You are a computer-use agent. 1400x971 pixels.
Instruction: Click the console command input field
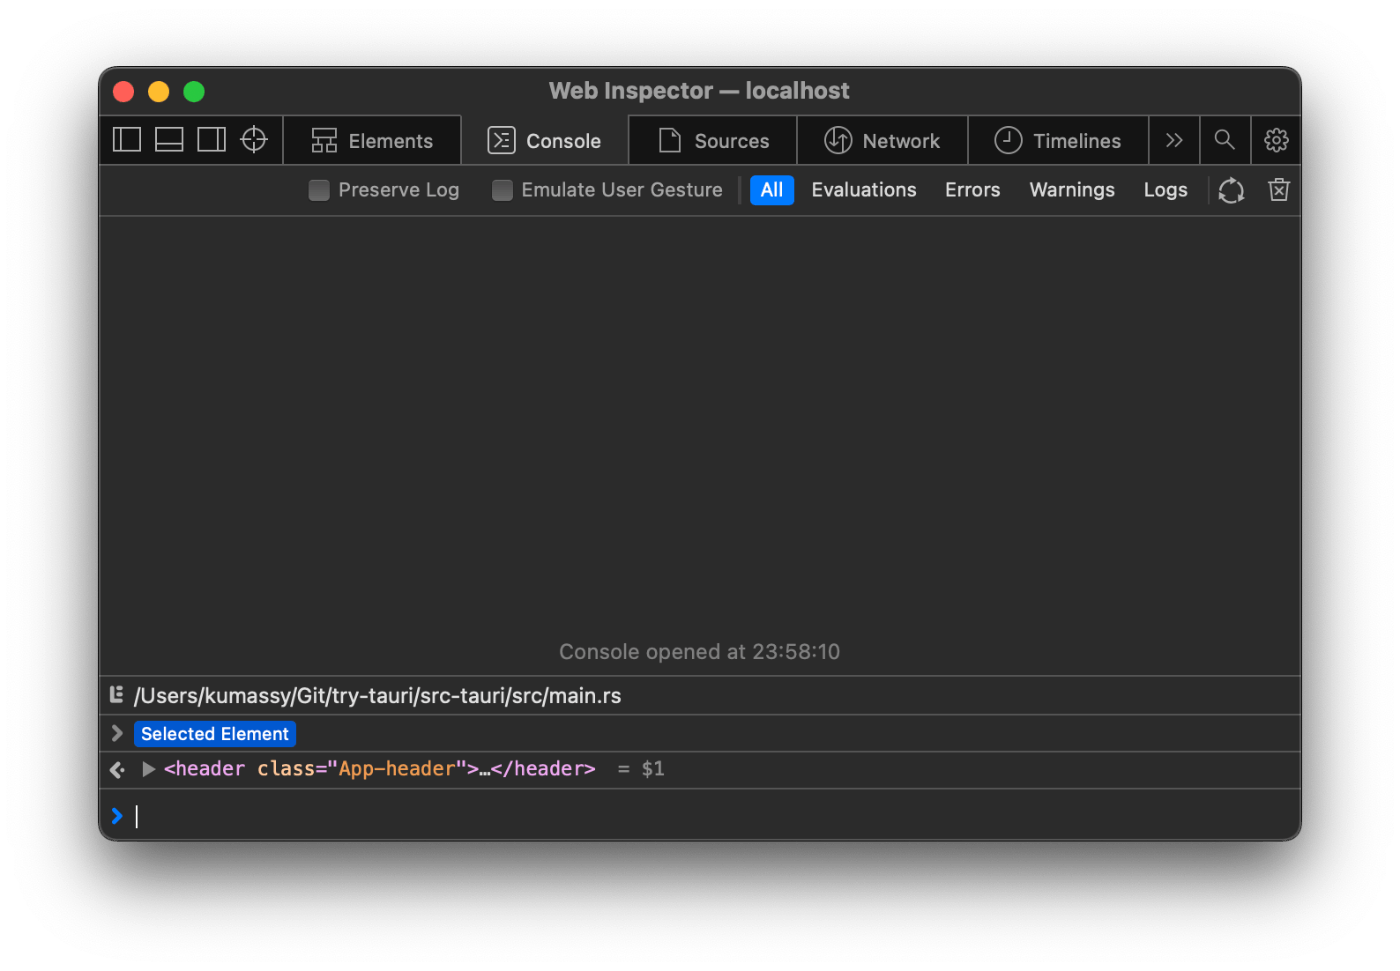[400, 815]
